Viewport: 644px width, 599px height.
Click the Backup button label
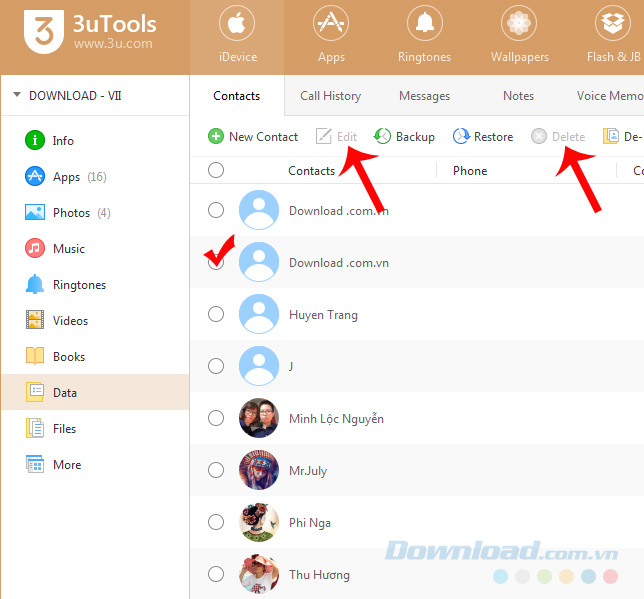point(415,137)
